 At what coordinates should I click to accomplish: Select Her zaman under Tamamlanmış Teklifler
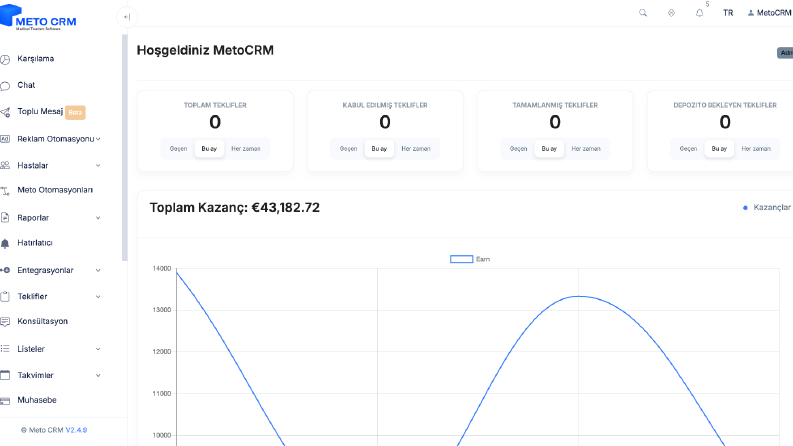tap(586, 149)
